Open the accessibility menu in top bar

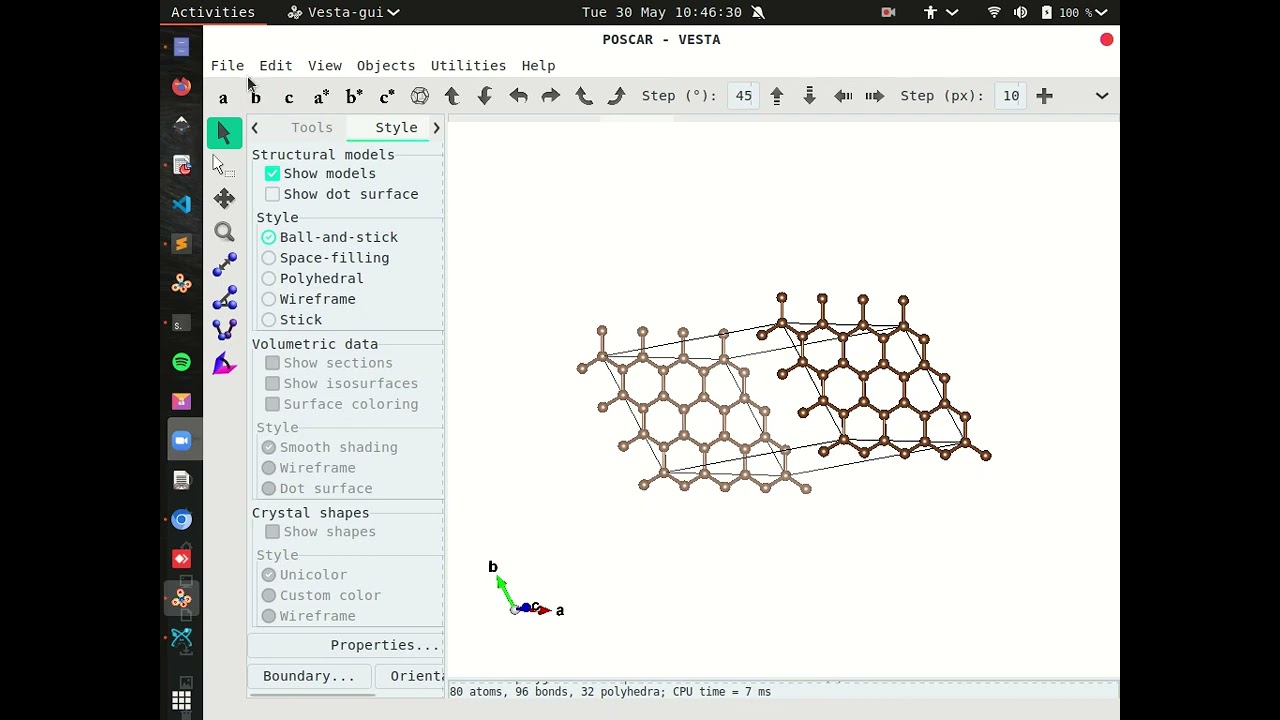click(940, 12)
